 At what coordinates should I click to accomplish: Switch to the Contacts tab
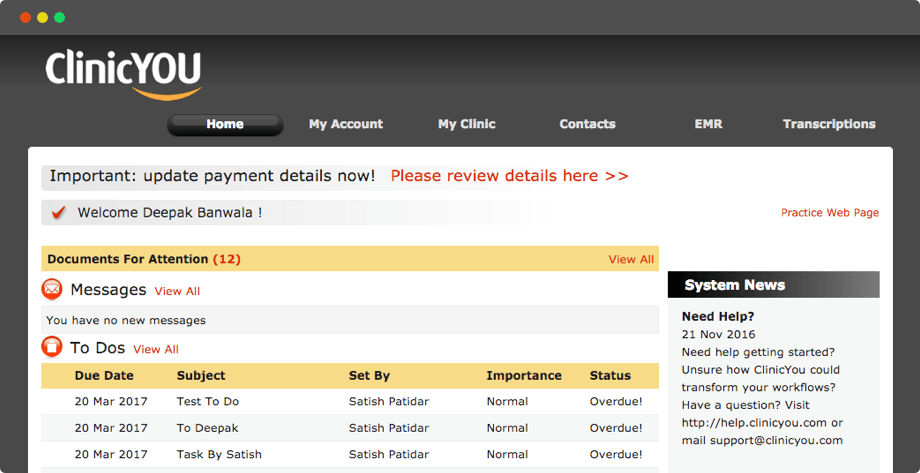(587, 124)
